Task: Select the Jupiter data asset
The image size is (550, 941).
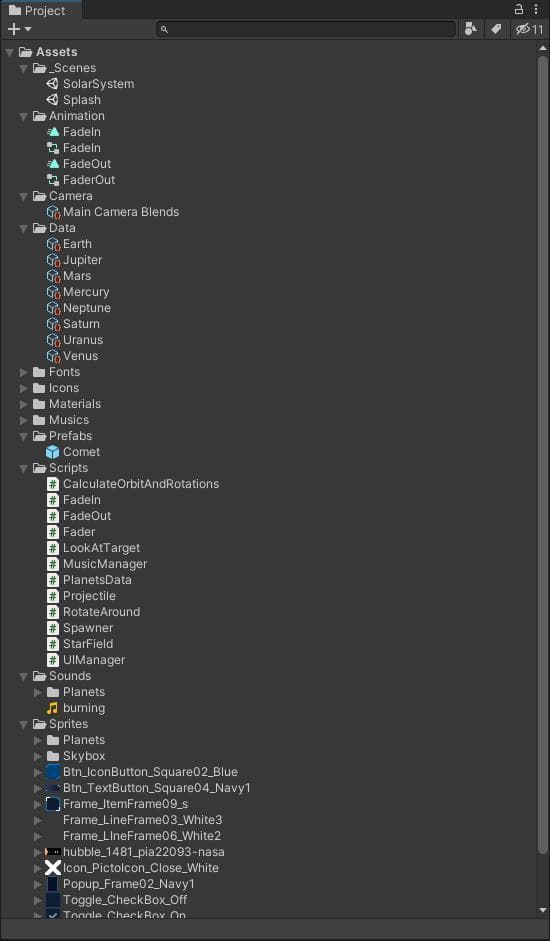Action: (x=74, y=260)
